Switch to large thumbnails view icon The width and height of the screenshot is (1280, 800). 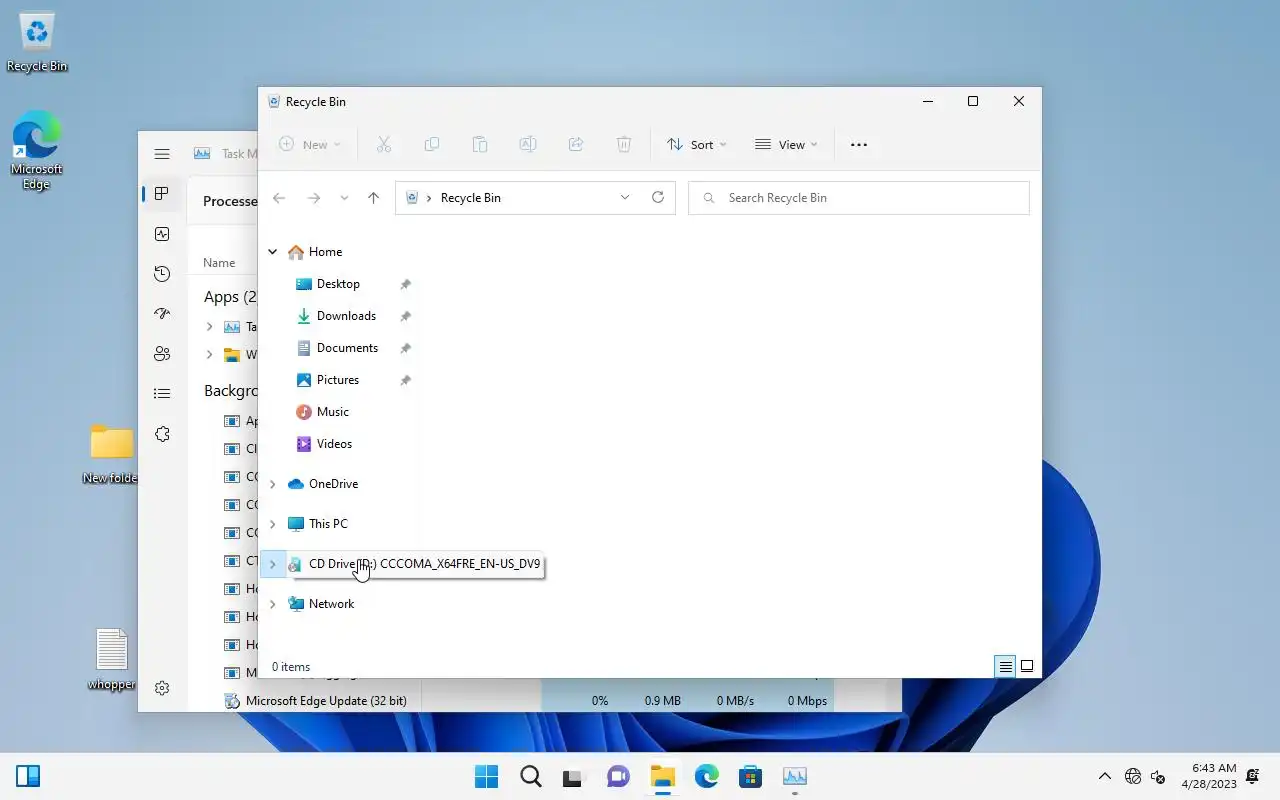pos(1027,666)
